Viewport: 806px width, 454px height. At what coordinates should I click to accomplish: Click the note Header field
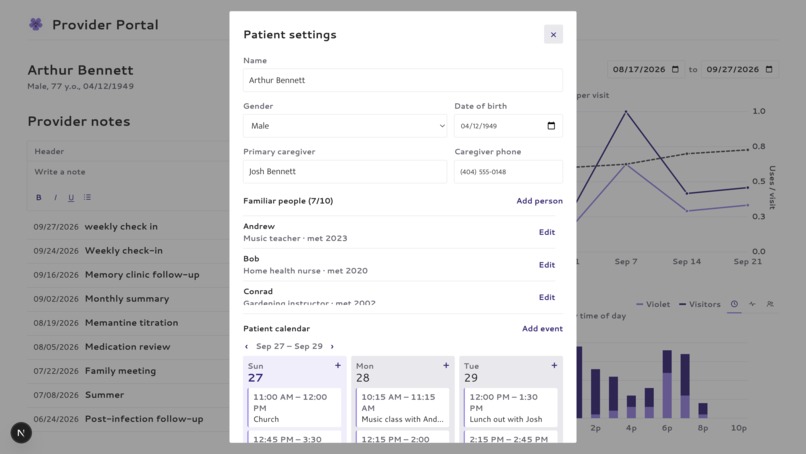coord(129,152)
